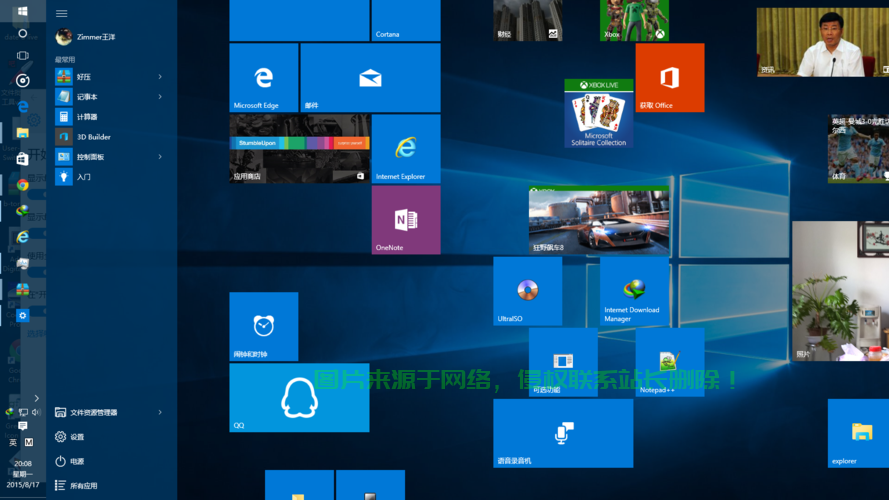Open the Internet Explorer tile
The image size is (889, 500).
(406, 149)
